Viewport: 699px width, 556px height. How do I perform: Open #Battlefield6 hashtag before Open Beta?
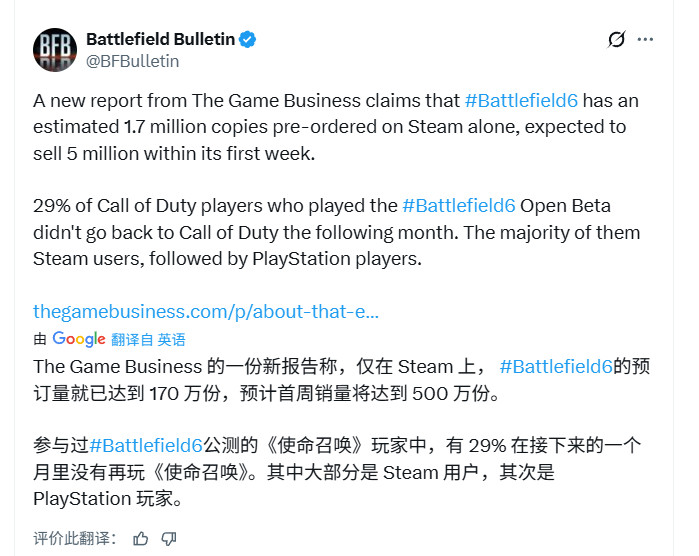pyautogui.click(x=459, y=206)
